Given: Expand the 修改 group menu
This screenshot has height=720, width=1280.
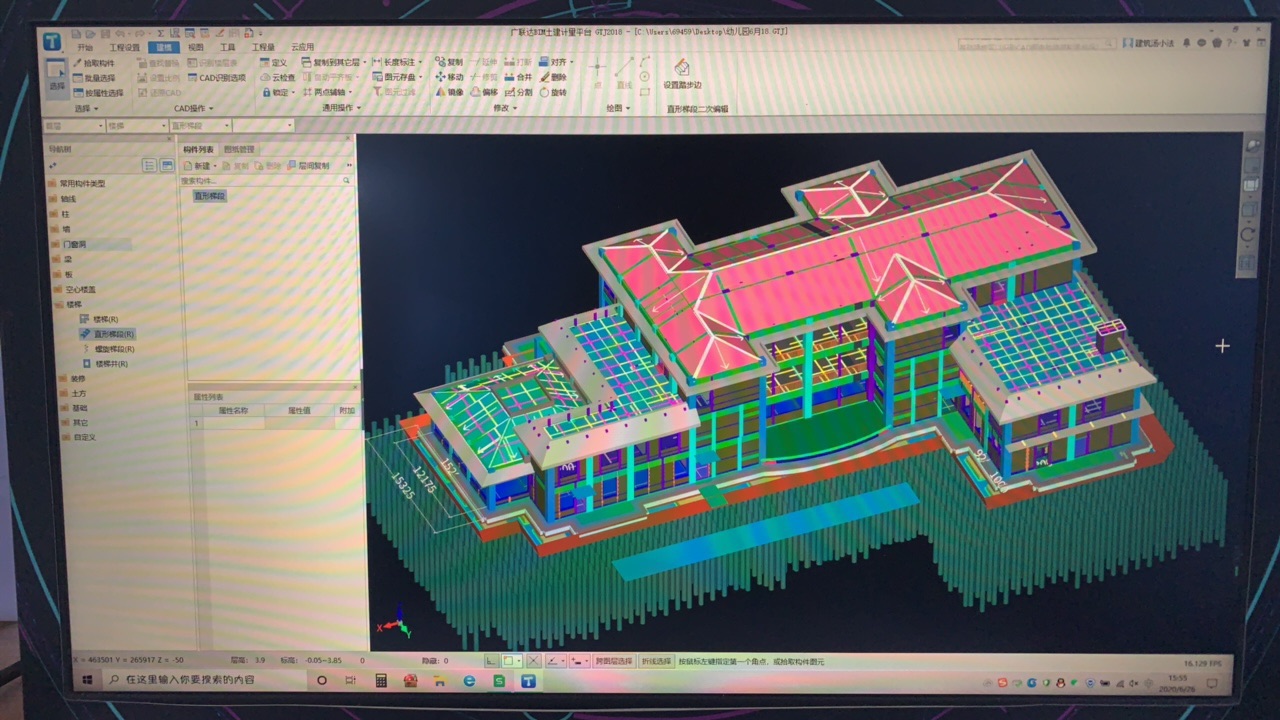Looking at the screenshot, I should [x=503, y=107].
